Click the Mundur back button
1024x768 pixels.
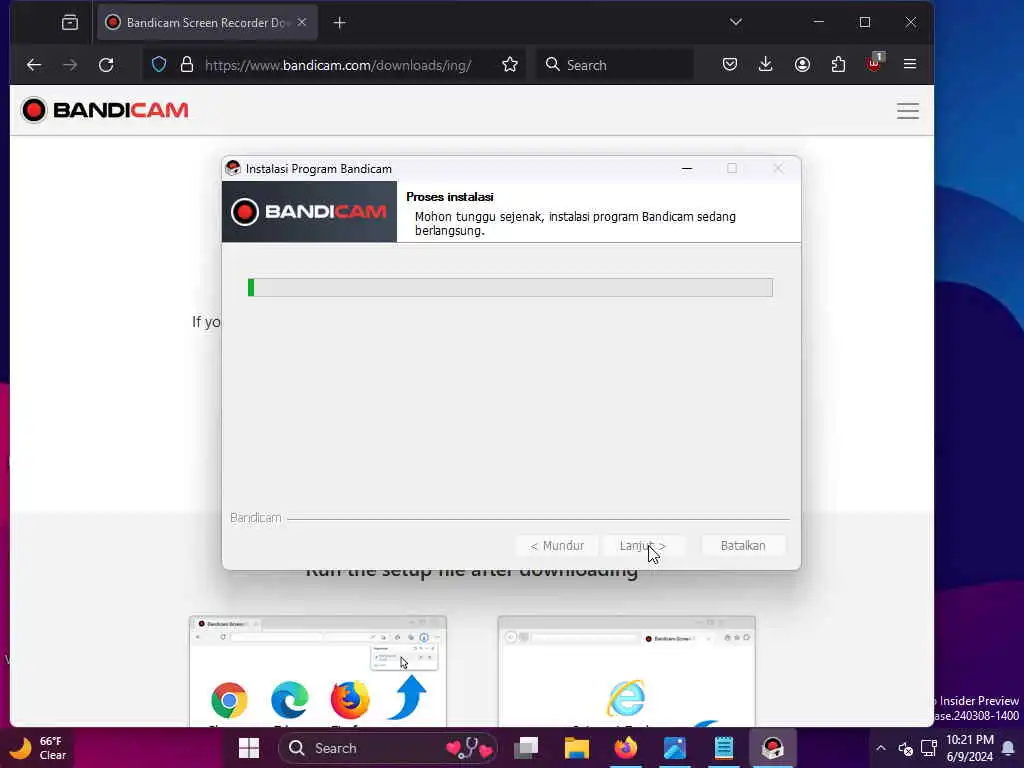(x=557, y=545)
